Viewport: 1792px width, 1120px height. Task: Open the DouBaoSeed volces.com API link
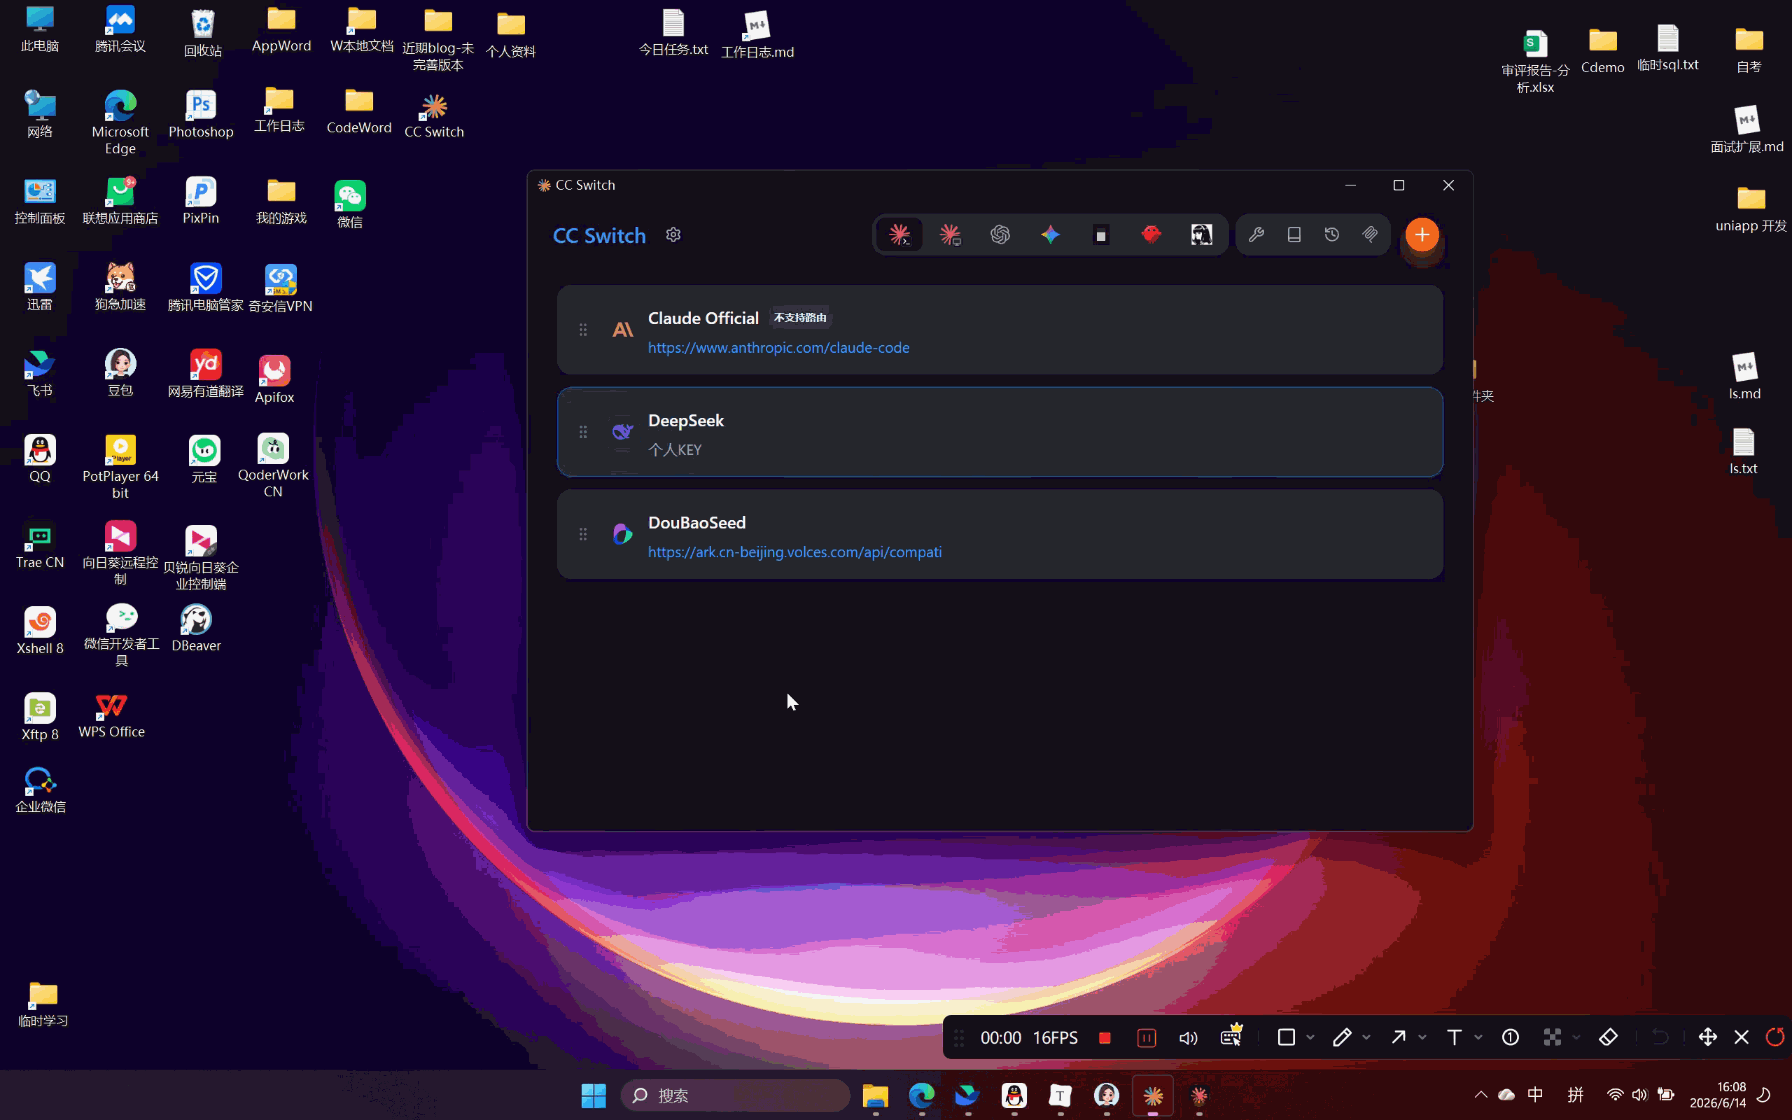point(794,552)
